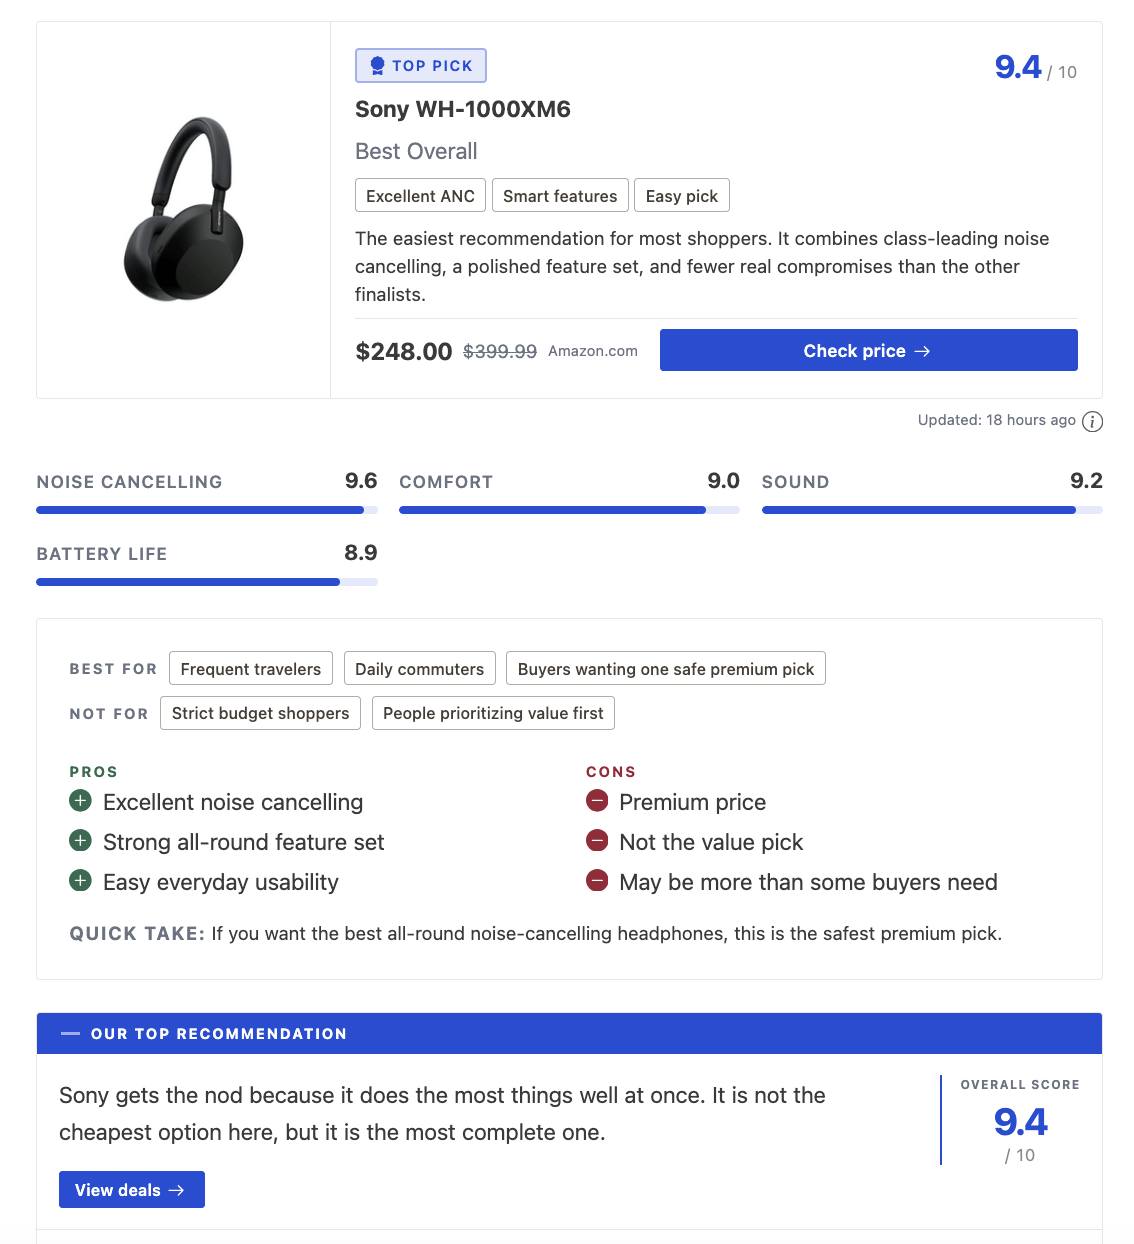Click the ribbon icon in the Top Pick badge
The image size is (1134, 1244).
tap(376, 64)
